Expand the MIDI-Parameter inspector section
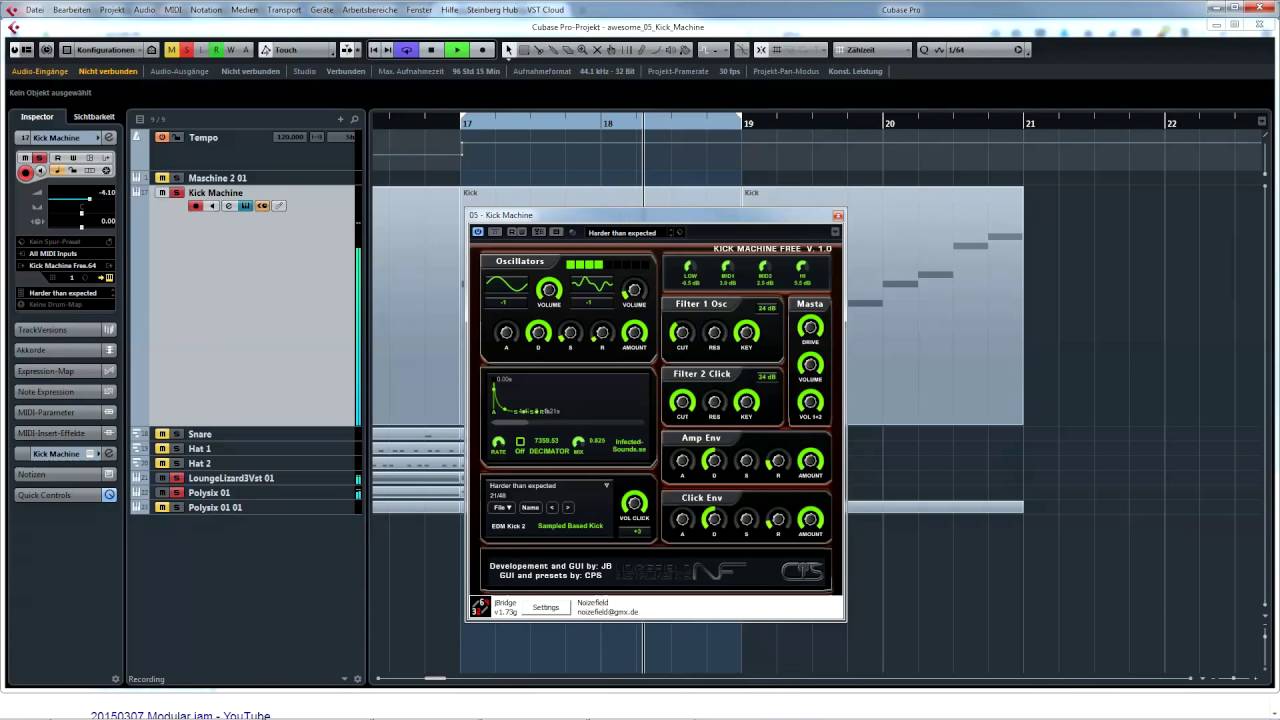This screenshot has height=720, width=1280. pyautogui.click(x=65, y=412)
